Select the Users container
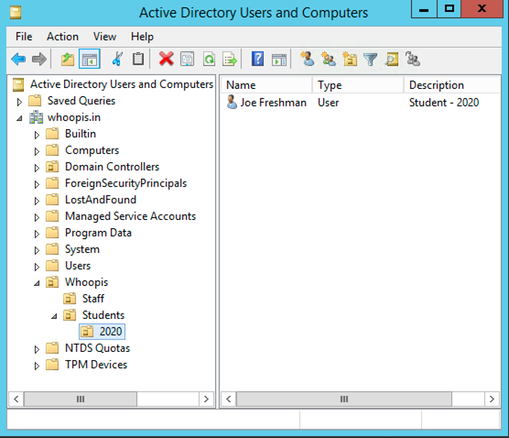This screenshot has height=438, width=509. click(78, 266)
